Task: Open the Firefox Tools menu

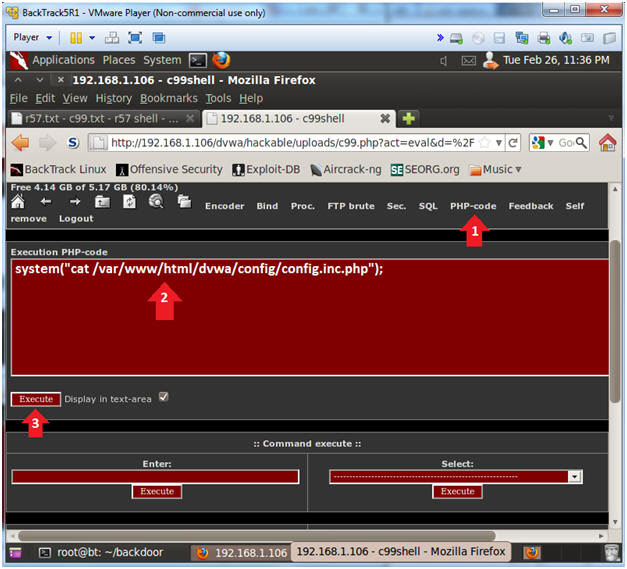Action: point(218,98)
